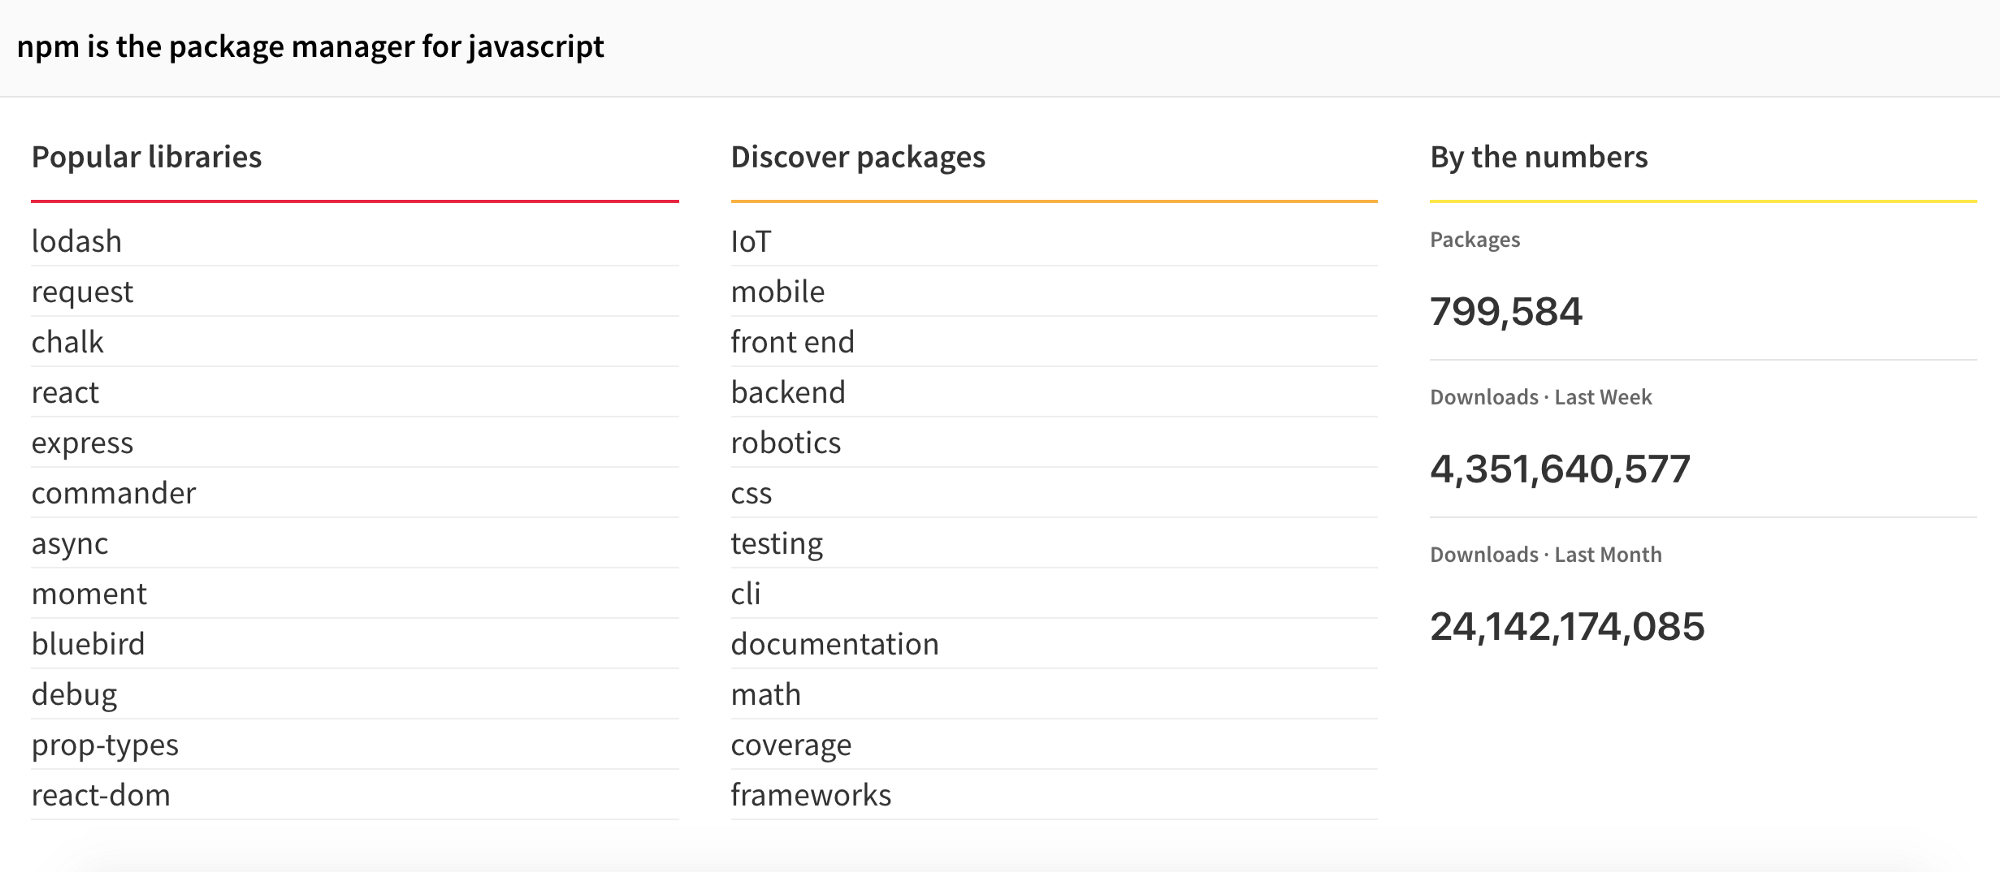Screen dimensions: 2000x872
Task: Open the css packages category
Action: coord(751,494)
